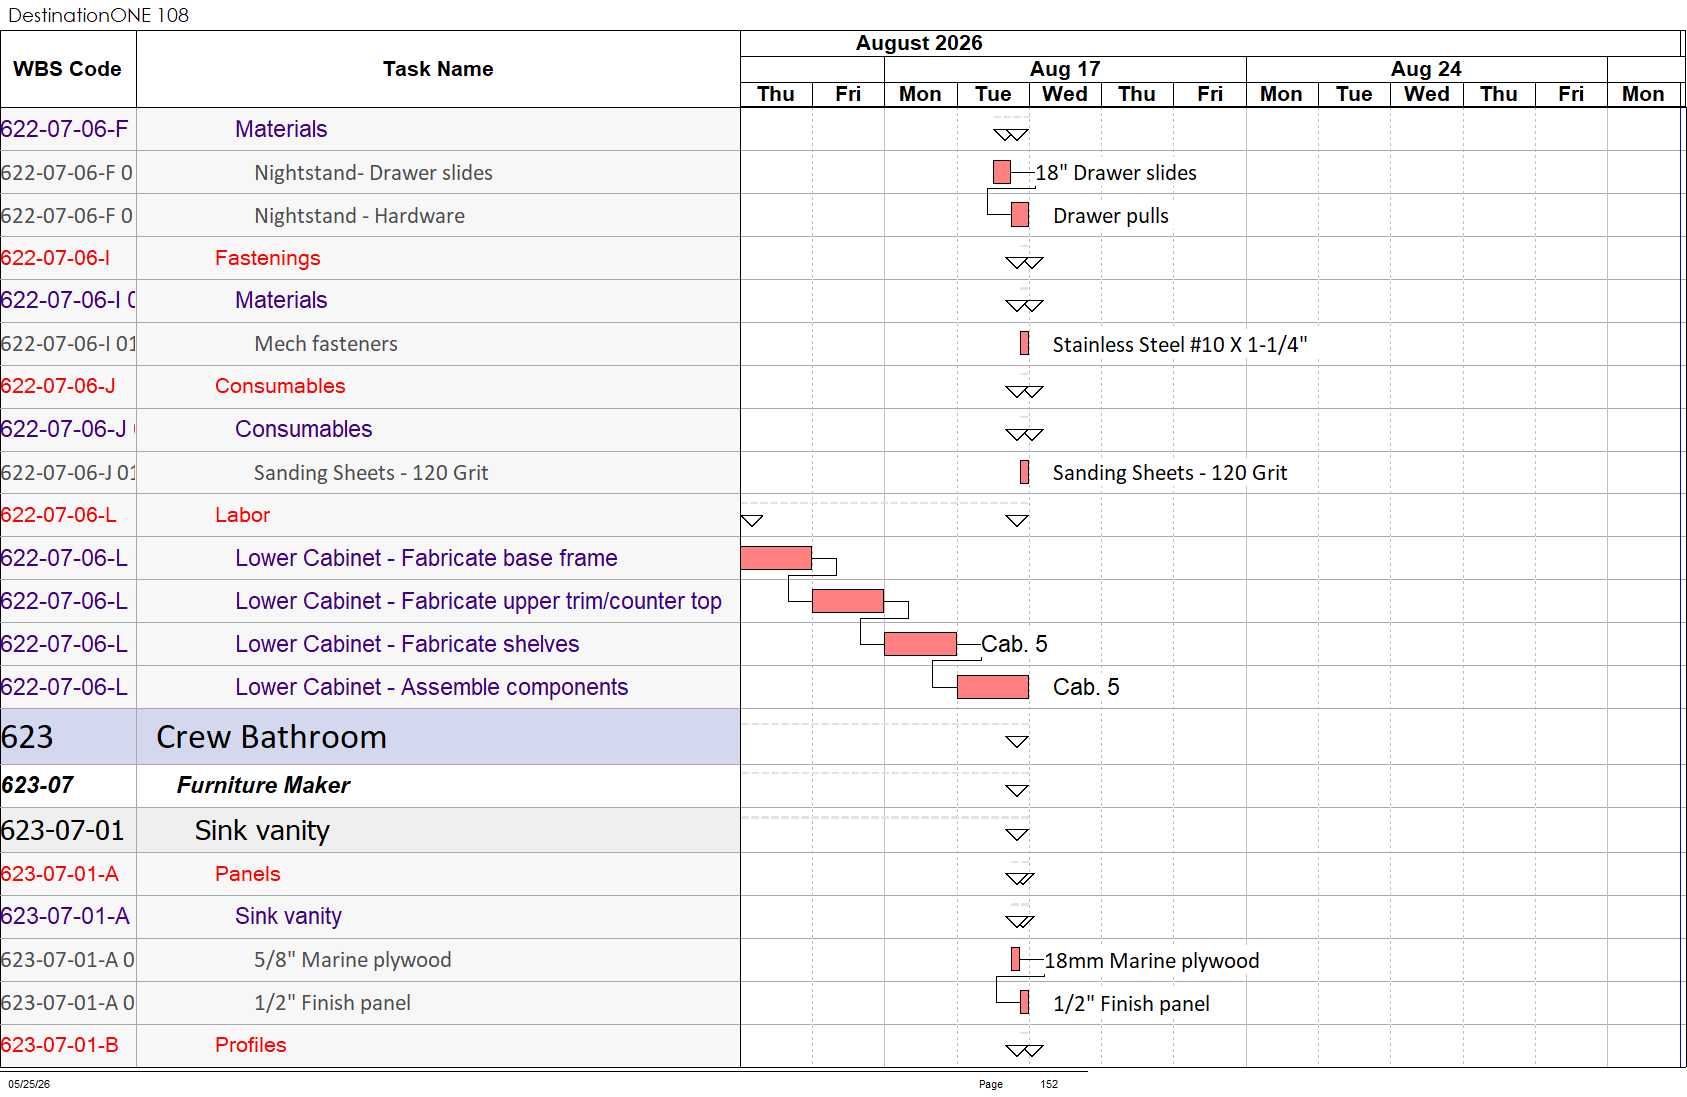Open the Lower Cabinet - Fabricate base frame task

coord(426,558)
